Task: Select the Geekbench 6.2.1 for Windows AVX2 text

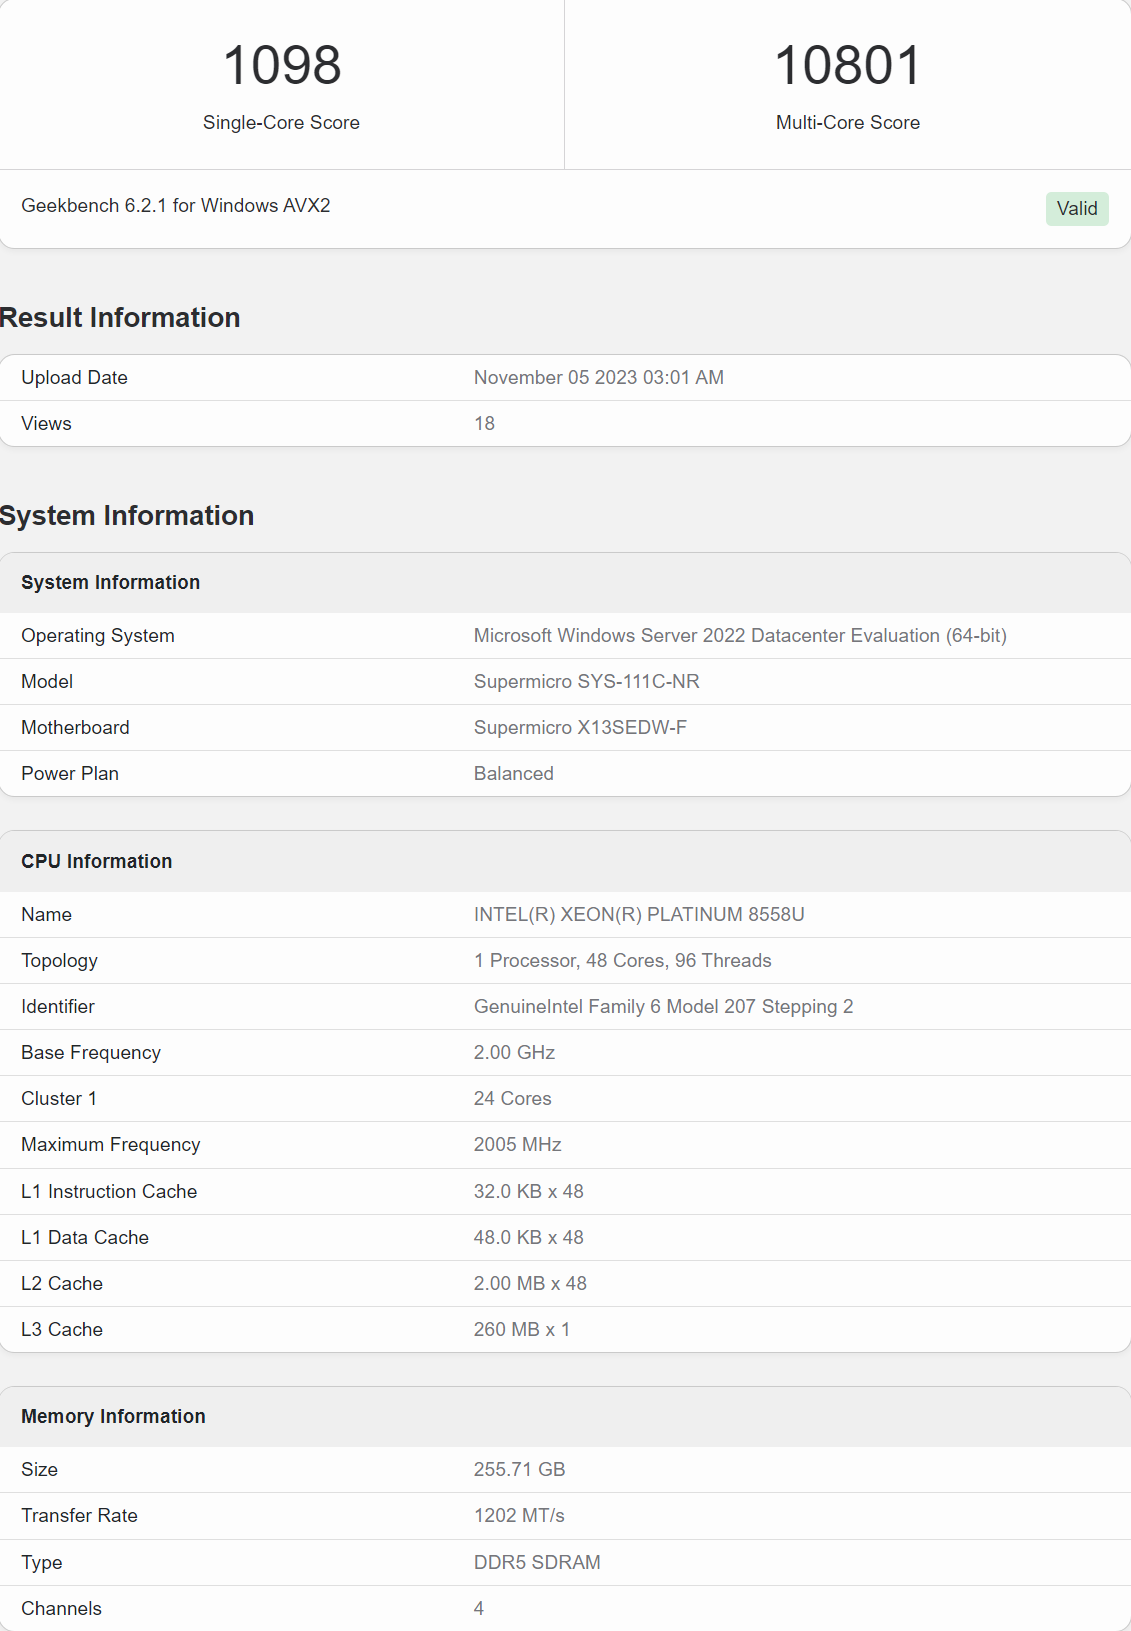Action: coord(176,205)
